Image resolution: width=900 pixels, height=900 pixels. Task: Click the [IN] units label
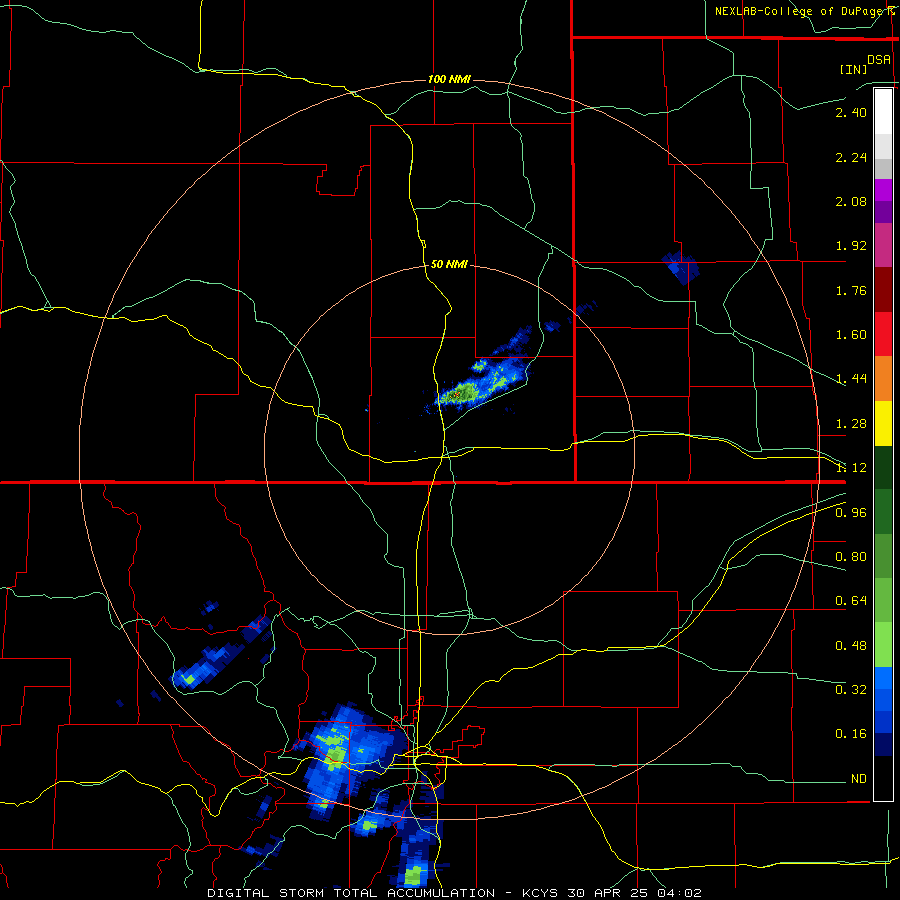(853, 69)
